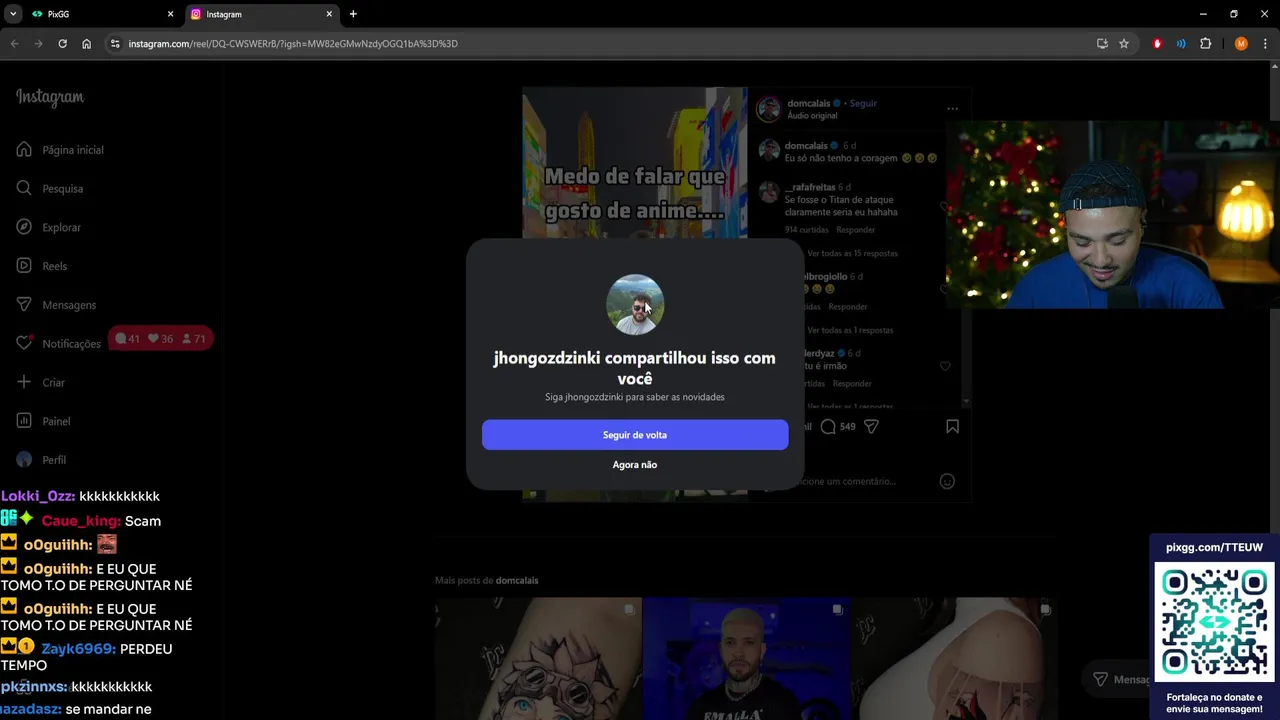Click the domcalais avatar in header
The image size is (1280, 720).
pyautogui.click(x=769, y=109)
